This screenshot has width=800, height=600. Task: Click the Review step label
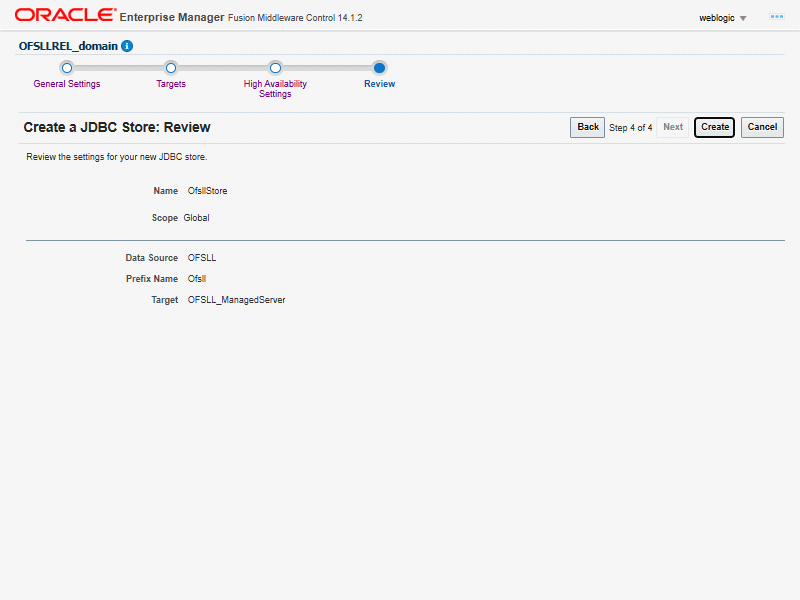(379, 84)
